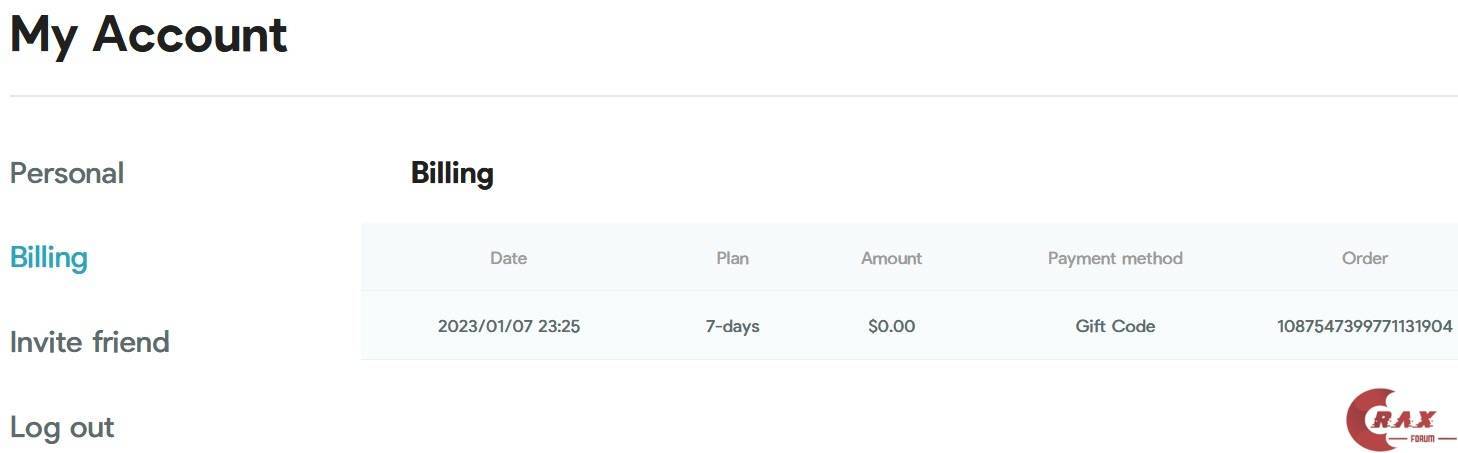The width and height of the screenshot is (1458, 453).
Task: Click the My Account page title
Action: pyautogui.click(x=148, y=35)
